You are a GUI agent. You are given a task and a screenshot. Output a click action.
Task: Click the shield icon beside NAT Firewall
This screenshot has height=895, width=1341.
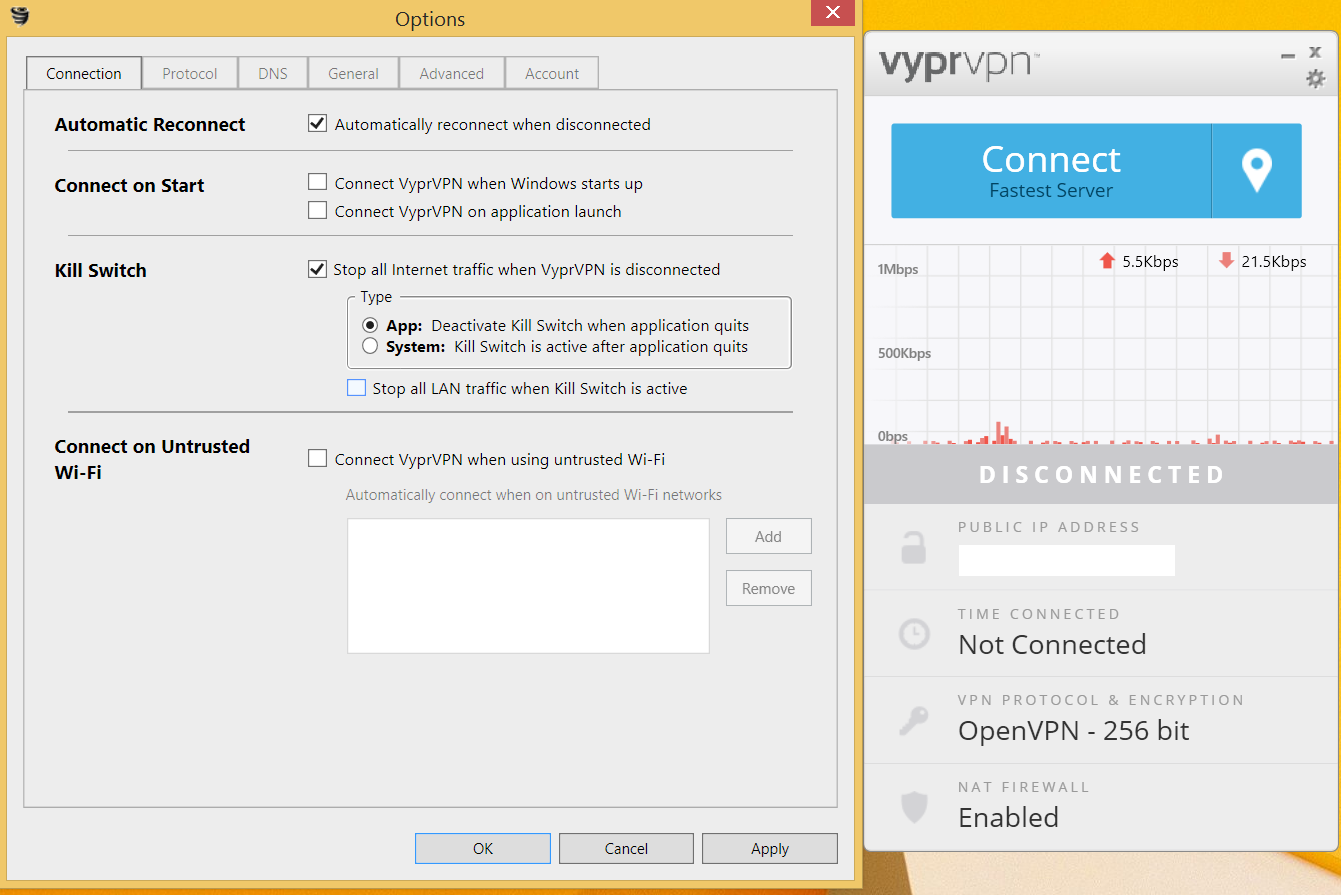pyautogui.click(x=914, y=807)
